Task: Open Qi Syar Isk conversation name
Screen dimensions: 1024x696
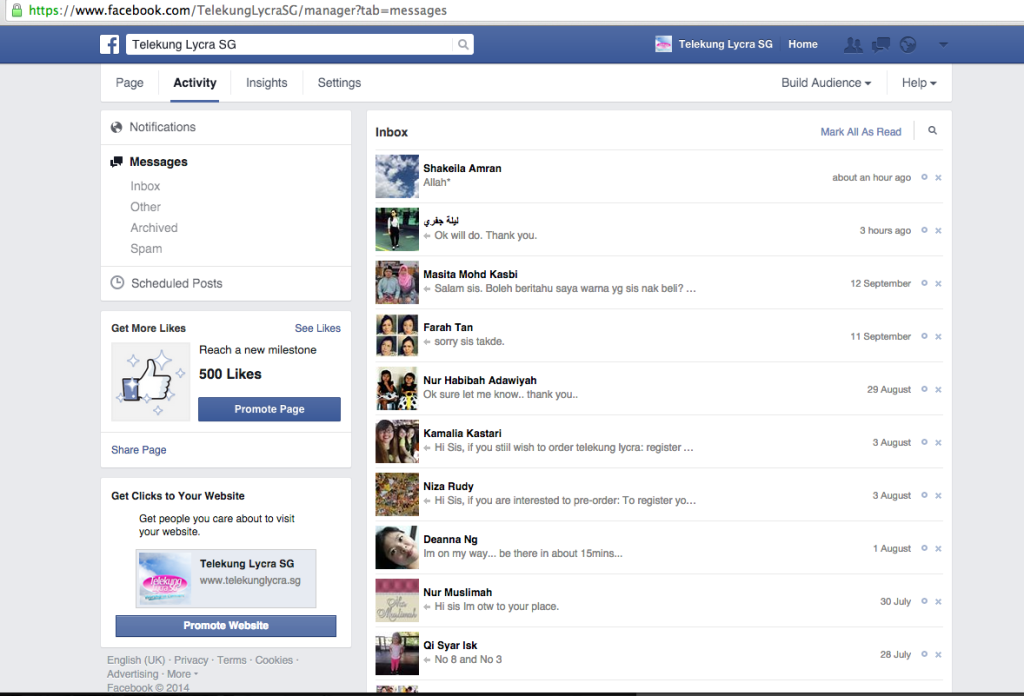Action: [450, 645]
